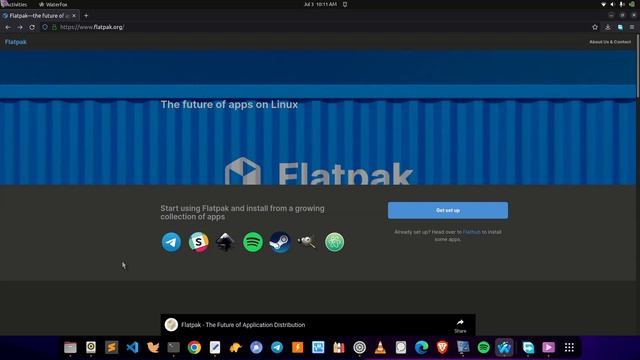Launch Visual Studio Code from the dock

tap(132, 347)
